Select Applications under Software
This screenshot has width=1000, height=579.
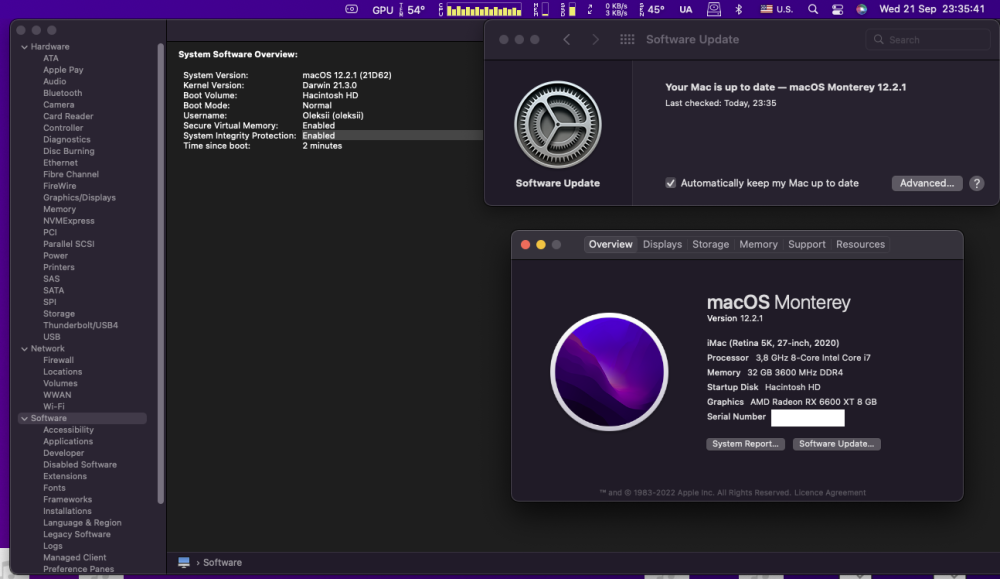pos(68,441)
